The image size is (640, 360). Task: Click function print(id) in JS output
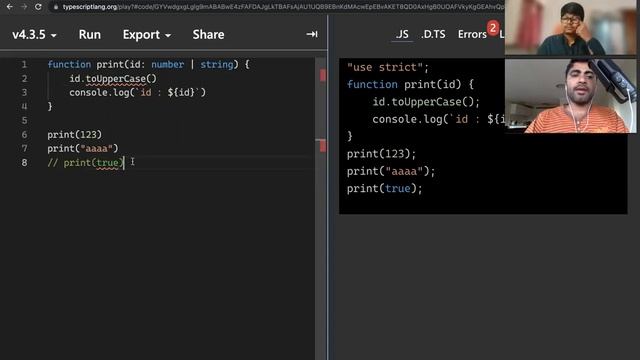click(x=410, y=84)
